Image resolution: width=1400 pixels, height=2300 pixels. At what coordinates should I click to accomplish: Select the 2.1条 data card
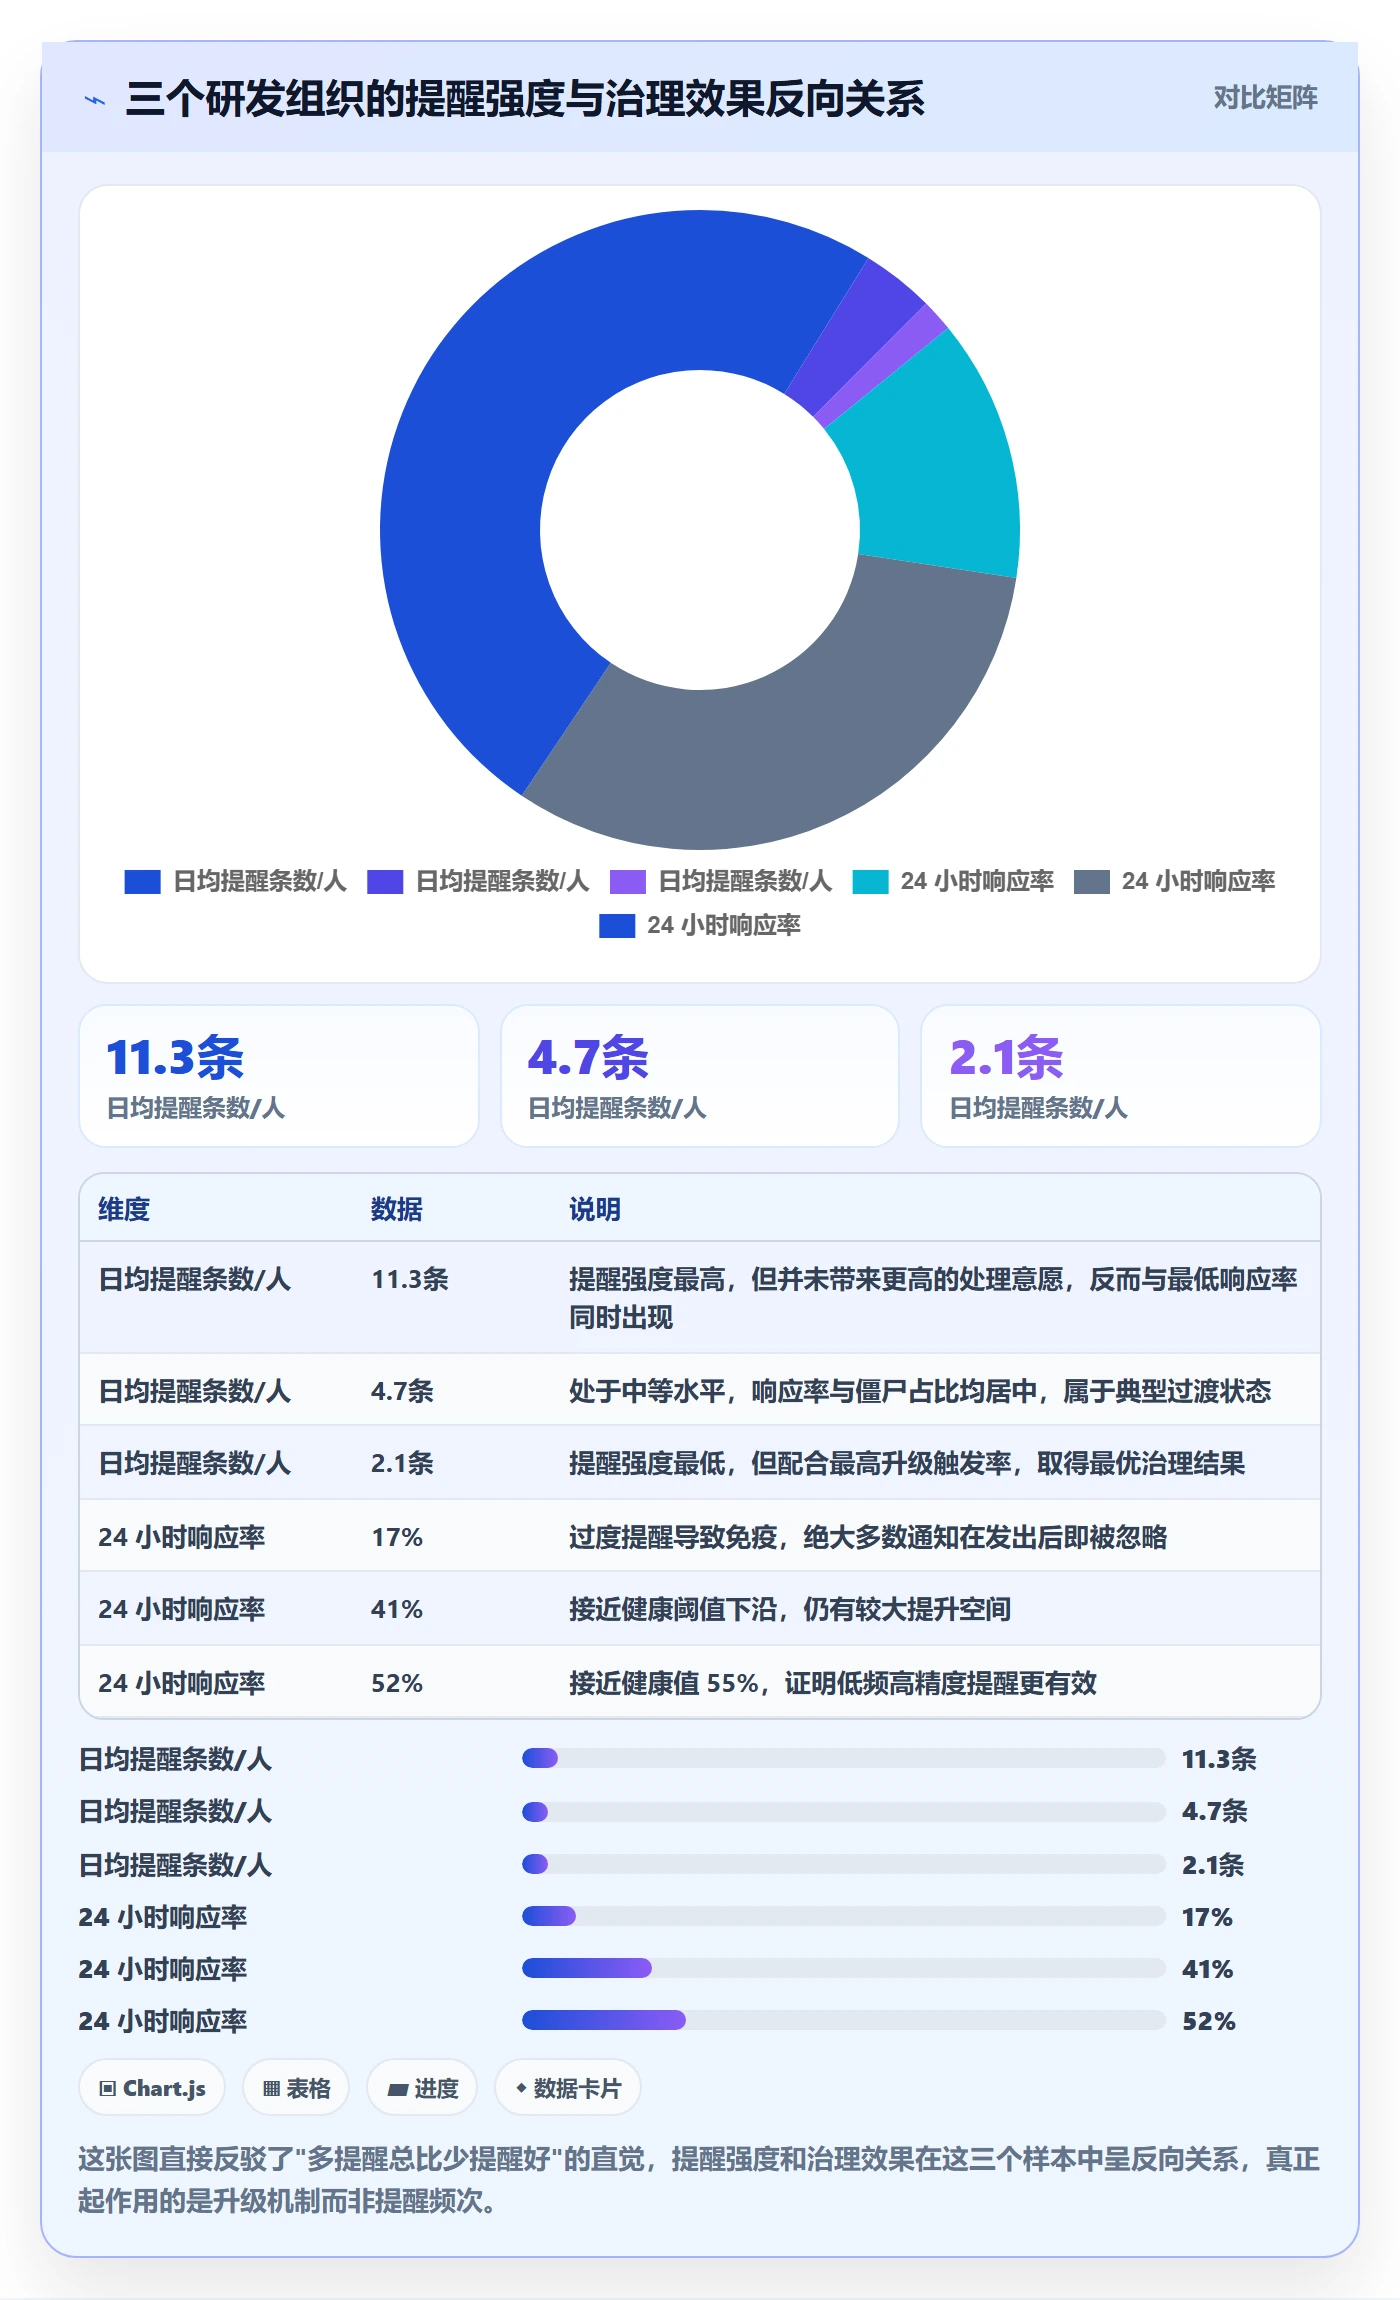tap(1121, 1076)
